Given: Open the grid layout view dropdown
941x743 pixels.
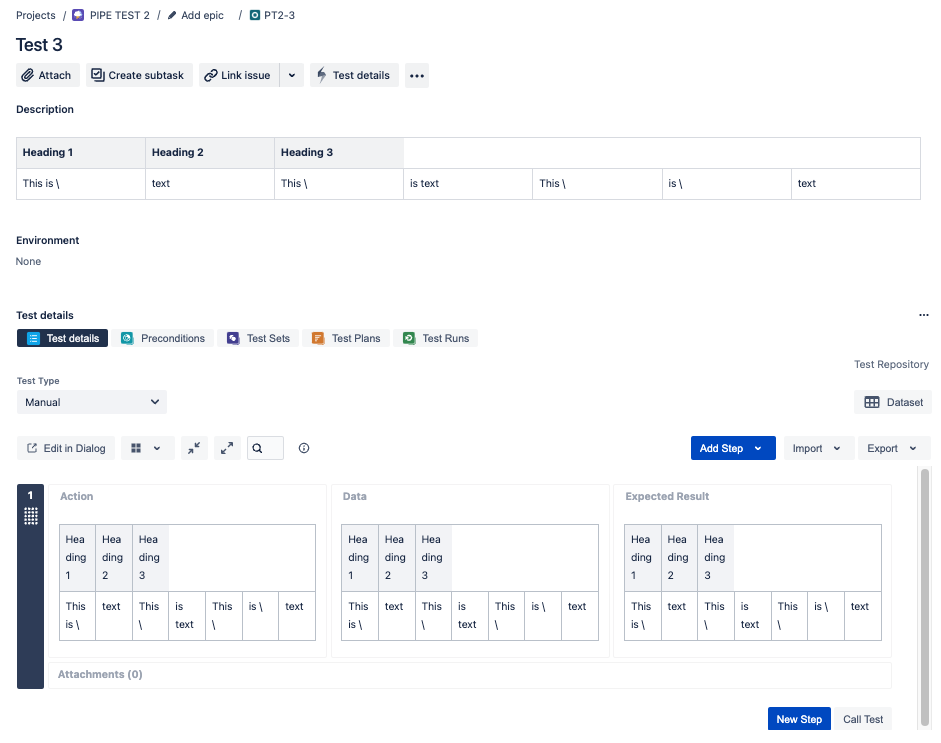Looking at the screenshot, I should click(x=147, y=448).
